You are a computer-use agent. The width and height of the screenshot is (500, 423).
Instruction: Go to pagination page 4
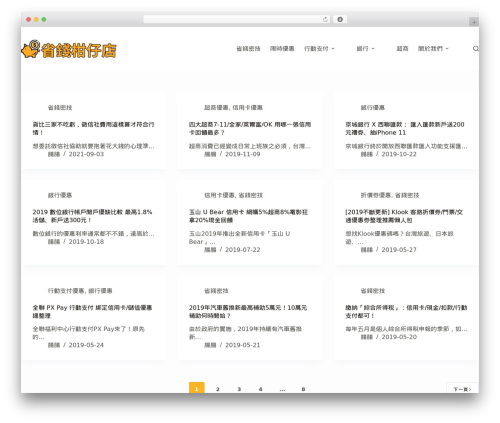coord(261,389)
